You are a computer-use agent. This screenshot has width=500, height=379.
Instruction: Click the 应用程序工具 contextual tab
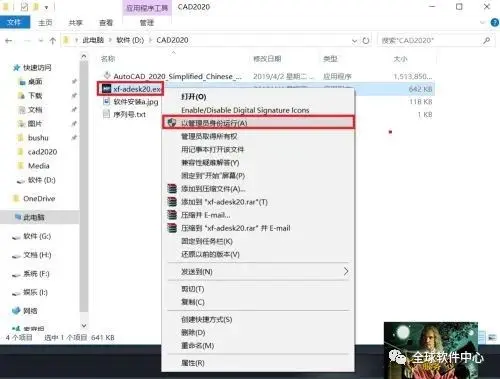[x=147, y=7]
